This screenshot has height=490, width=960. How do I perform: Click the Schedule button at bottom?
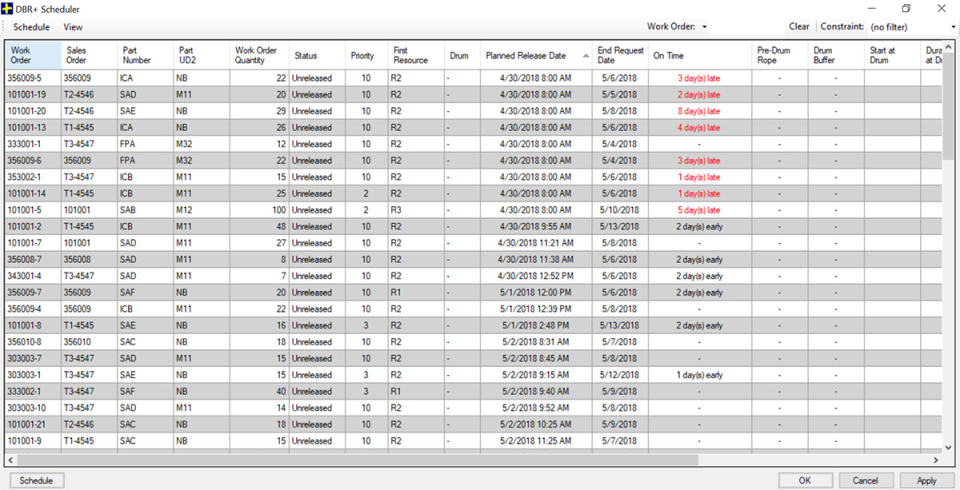pyautogui.click(x=36, y=481)
